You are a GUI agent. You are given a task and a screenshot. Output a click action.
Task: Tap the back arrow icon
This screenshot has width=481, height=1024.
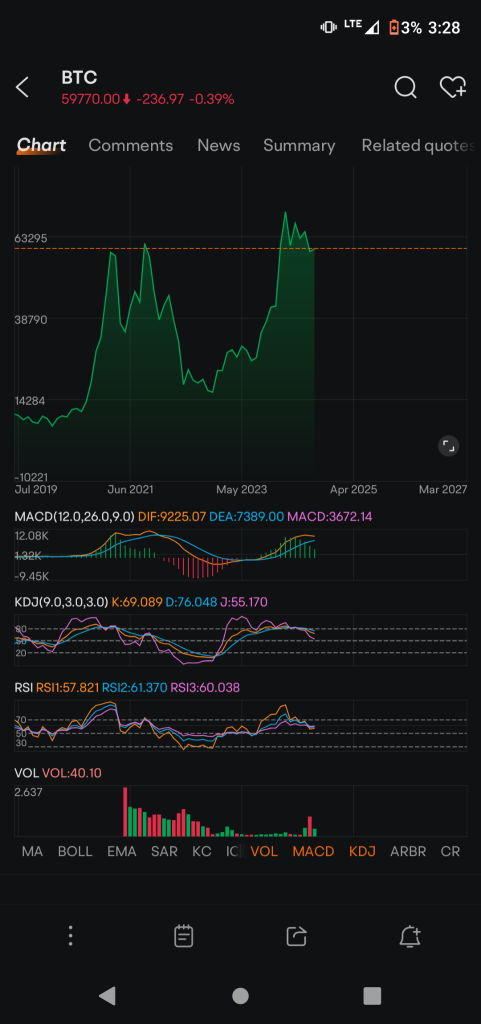pos(22,88)
